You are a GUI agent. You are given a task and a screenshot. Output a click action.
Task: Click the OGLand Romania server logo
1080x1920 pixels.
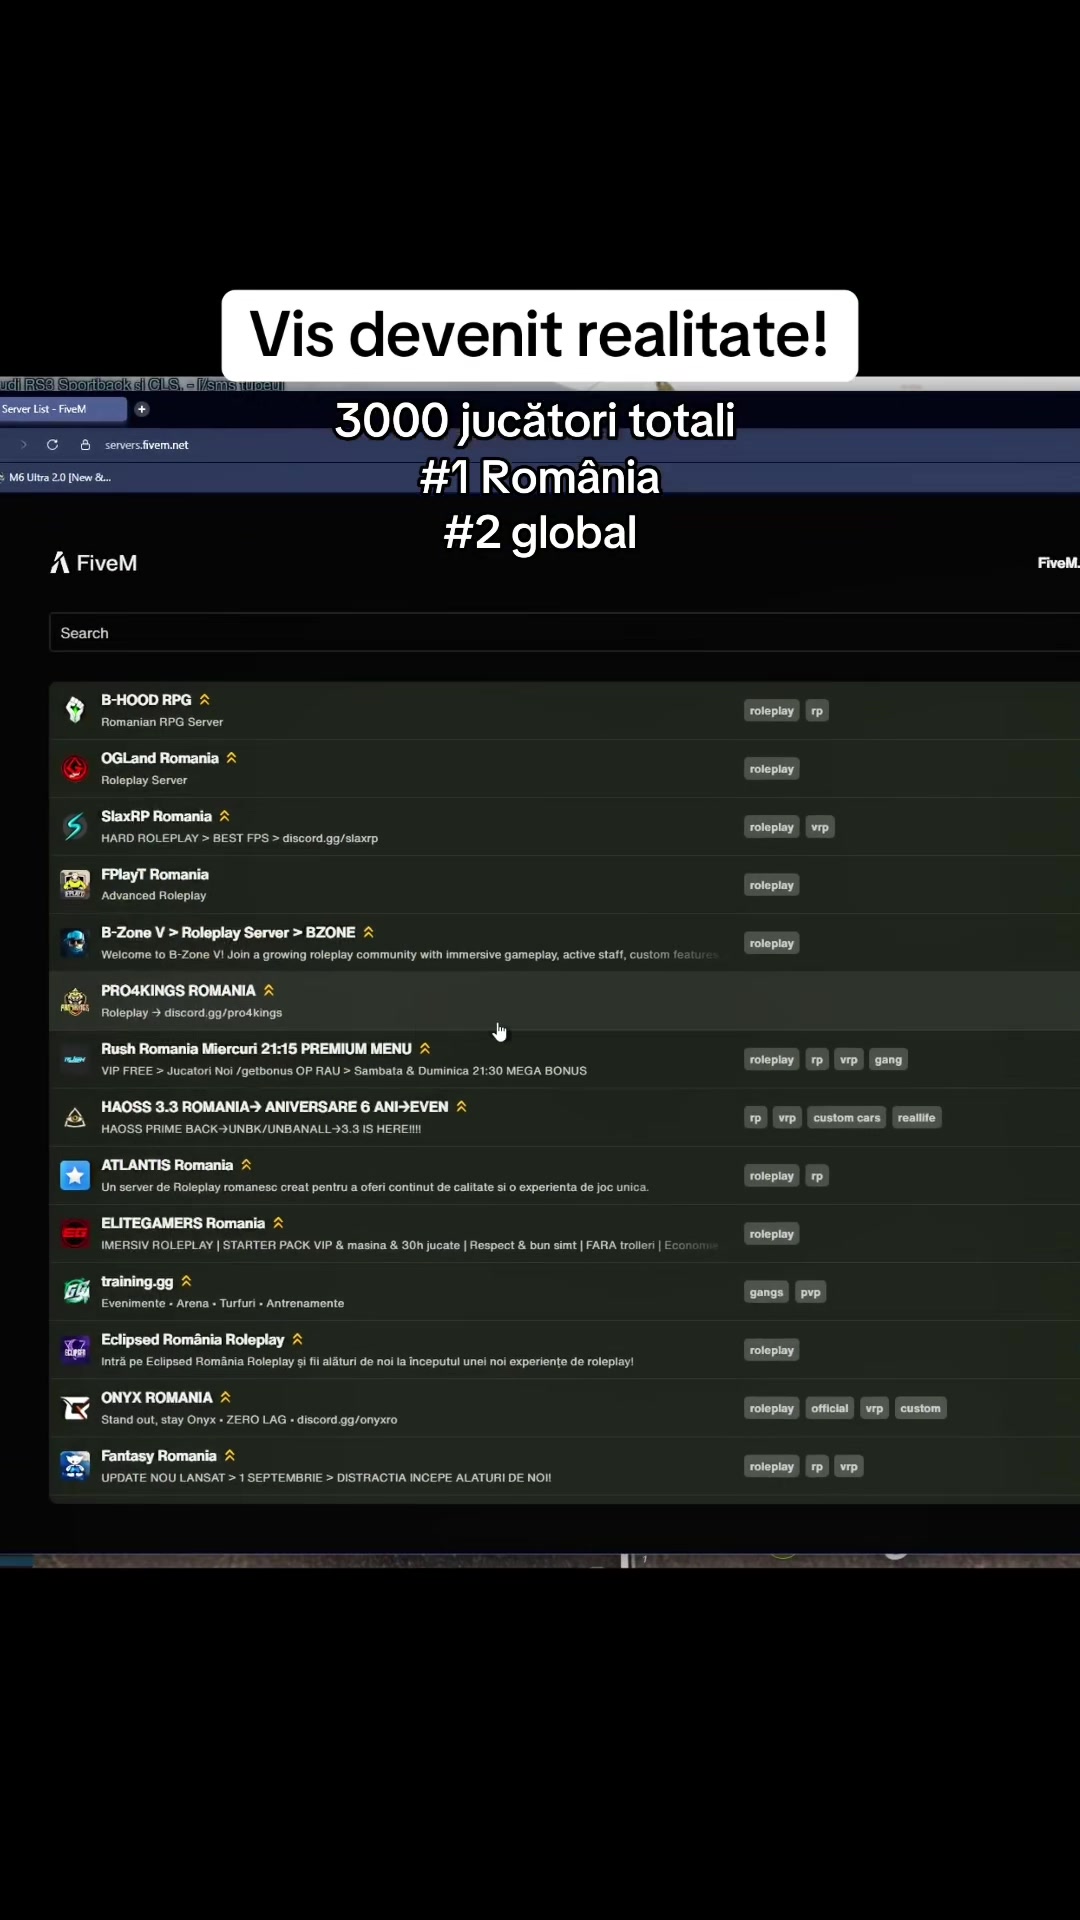pos(75,768)
